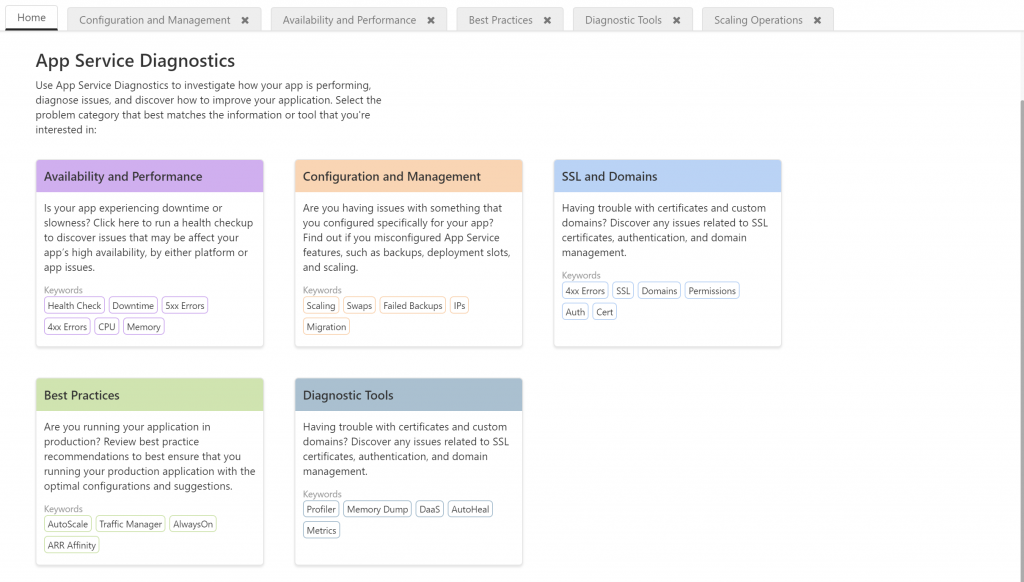Image resolution: width=1024 pixels, height=582 pixels.
Task: Click the Permissions keyword tag
Action: [712, 291]
